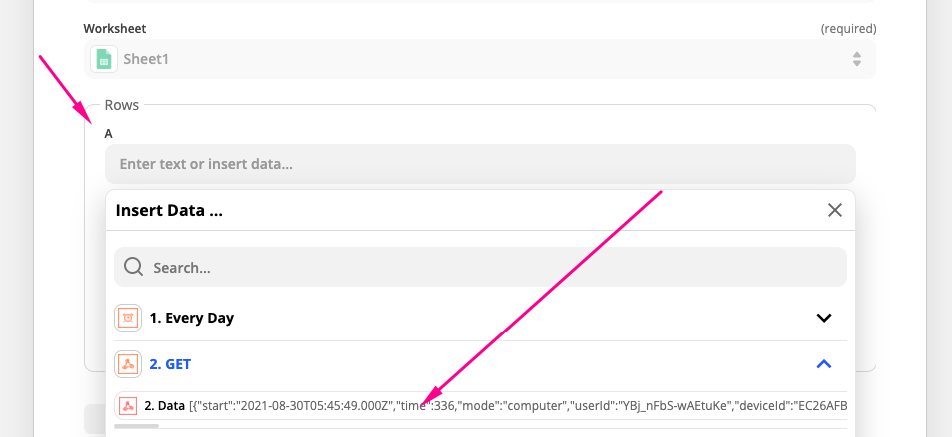Image resolution: width=952 pixels, height=437 pixels.
Task: Click the 'Insert Data ...' heading
Action: click(x=169, y=211)
